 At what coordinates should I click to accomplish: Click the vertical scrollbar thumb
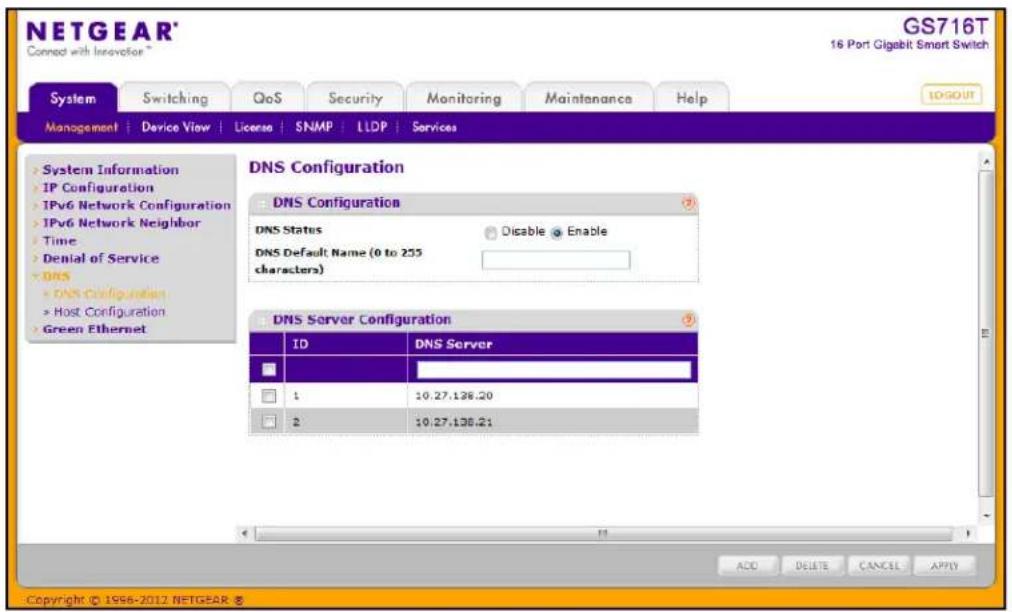tap(986, 333)
